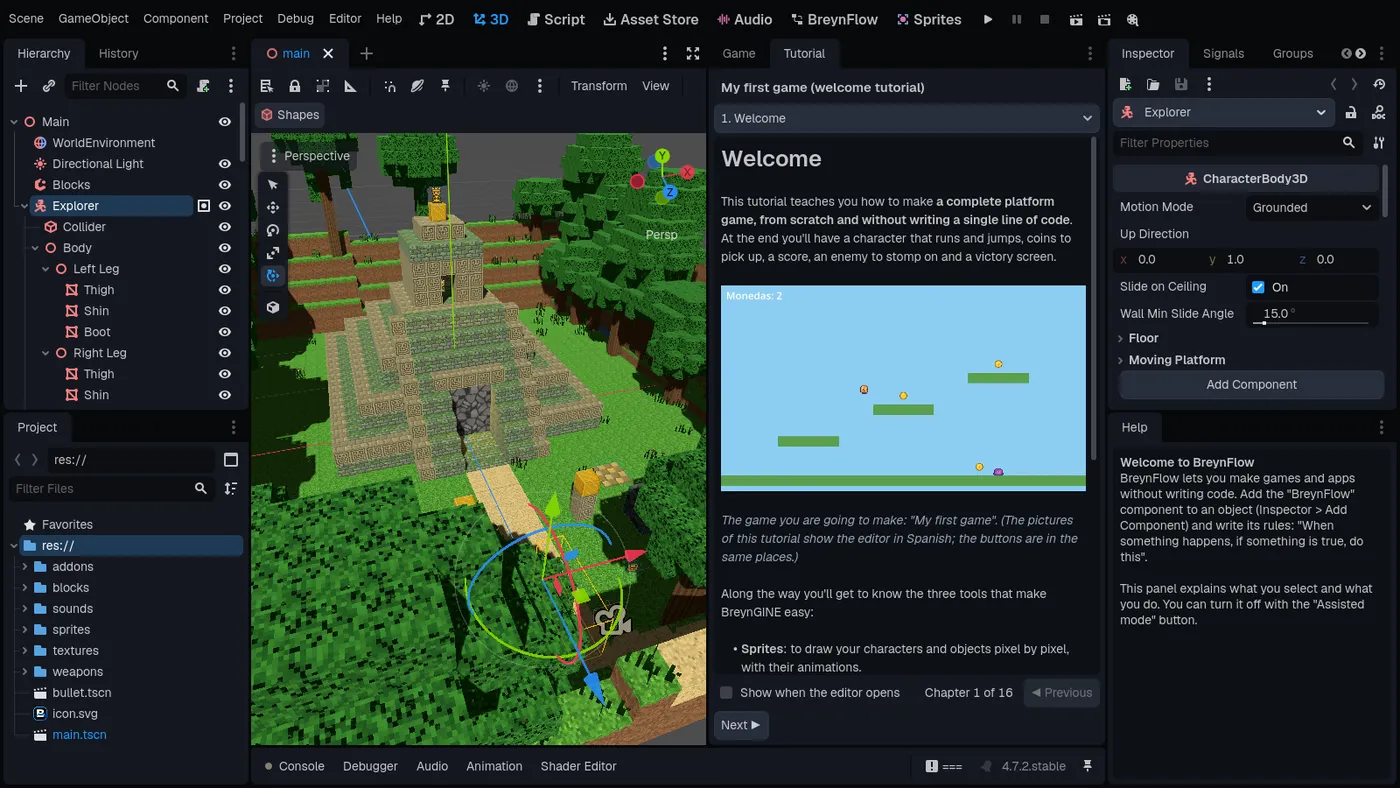The height and width of the screenshot is (788, 1400).
Task: Click the add node plus icon in Hierarchy
Action: click(21, 86)
